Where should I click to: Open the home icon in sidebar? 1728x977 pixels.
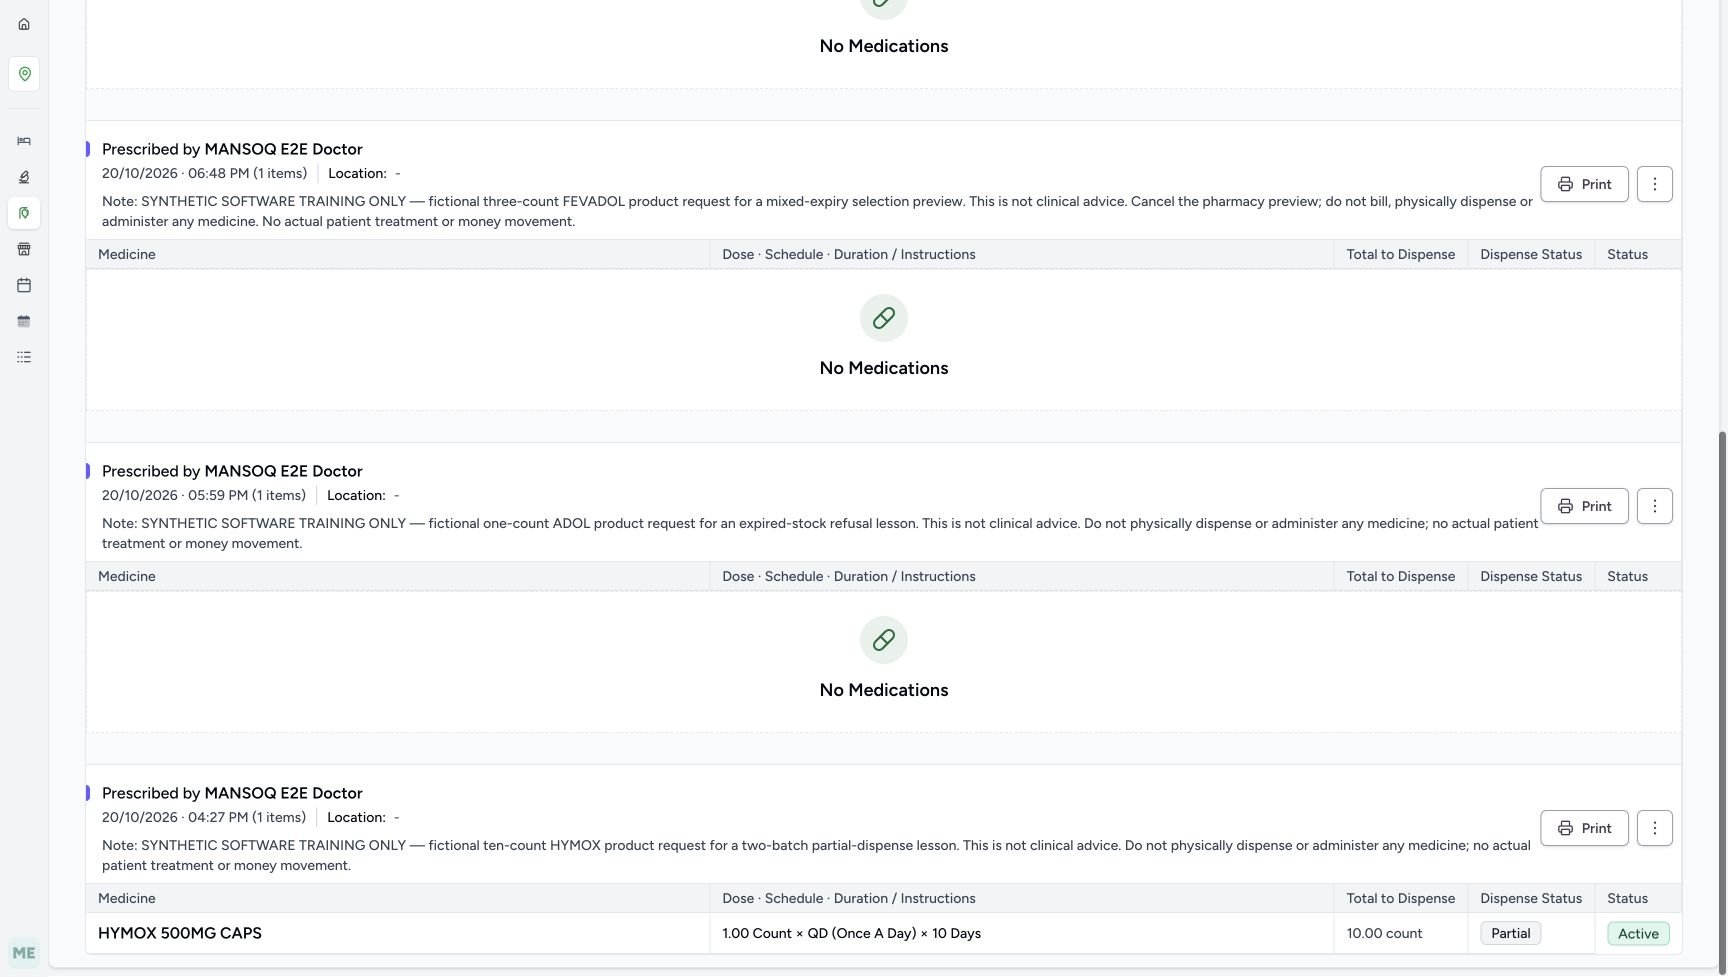click(x=24, y=24)
